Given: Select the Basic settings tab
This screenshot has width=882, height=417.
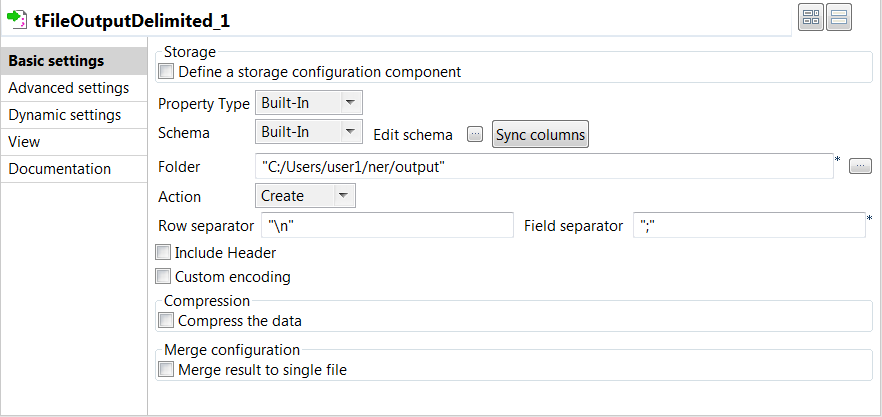Looking at the screenshot, I should click(74, 61).
